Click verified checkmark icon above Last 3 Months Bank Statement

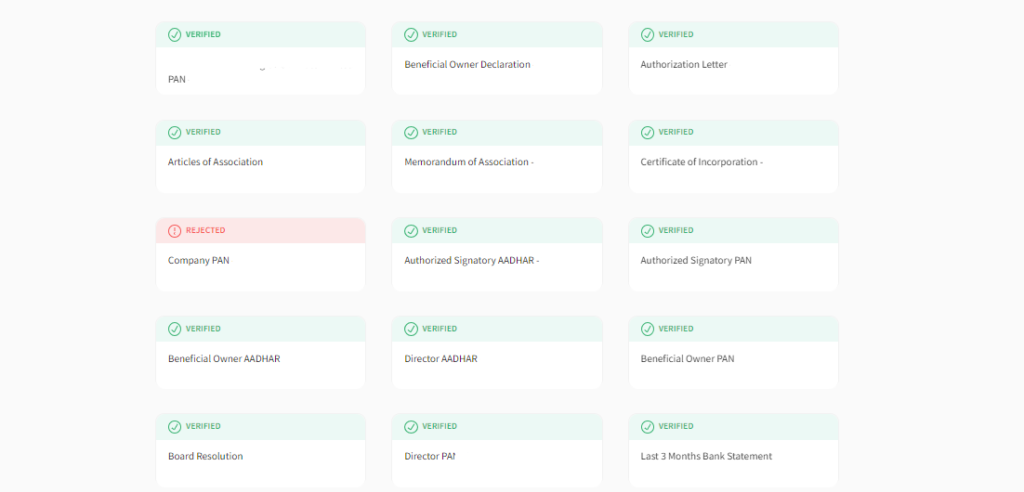coord(647,427)
